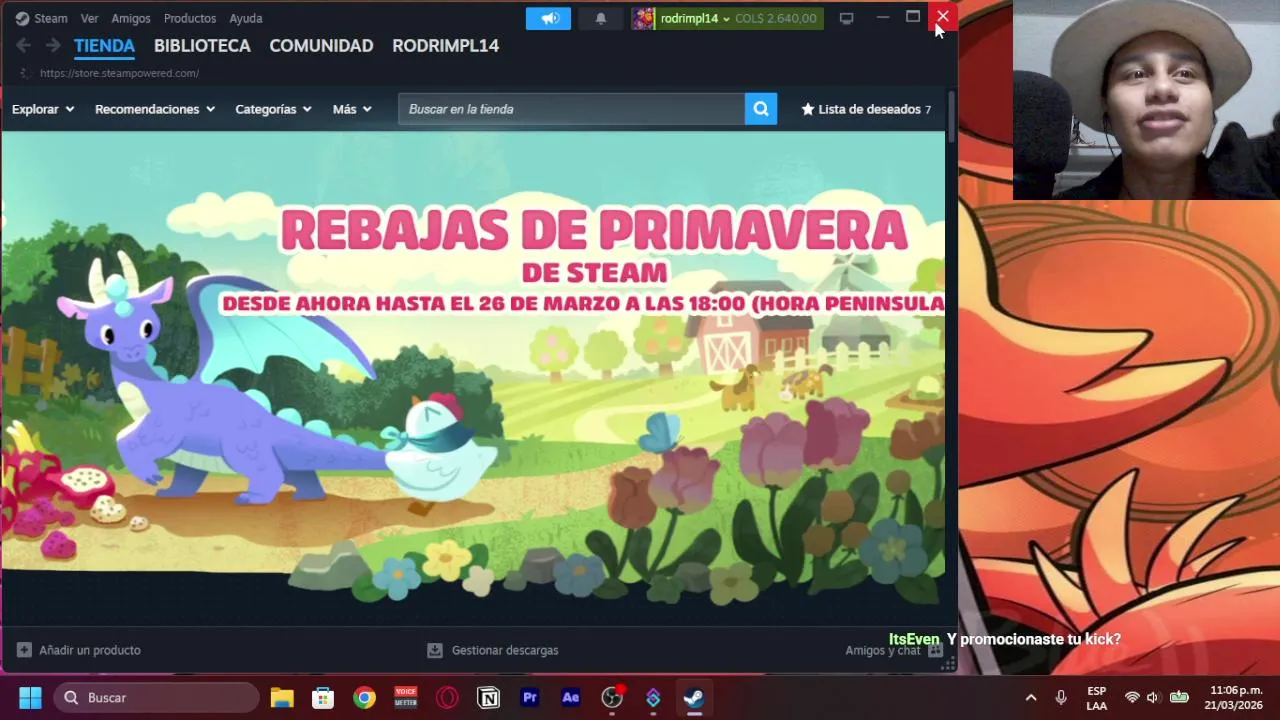The height and width of the screenshot is (720, 1280).
Task: Click the Buscar en la tienda field
Action: pos(571,109)
